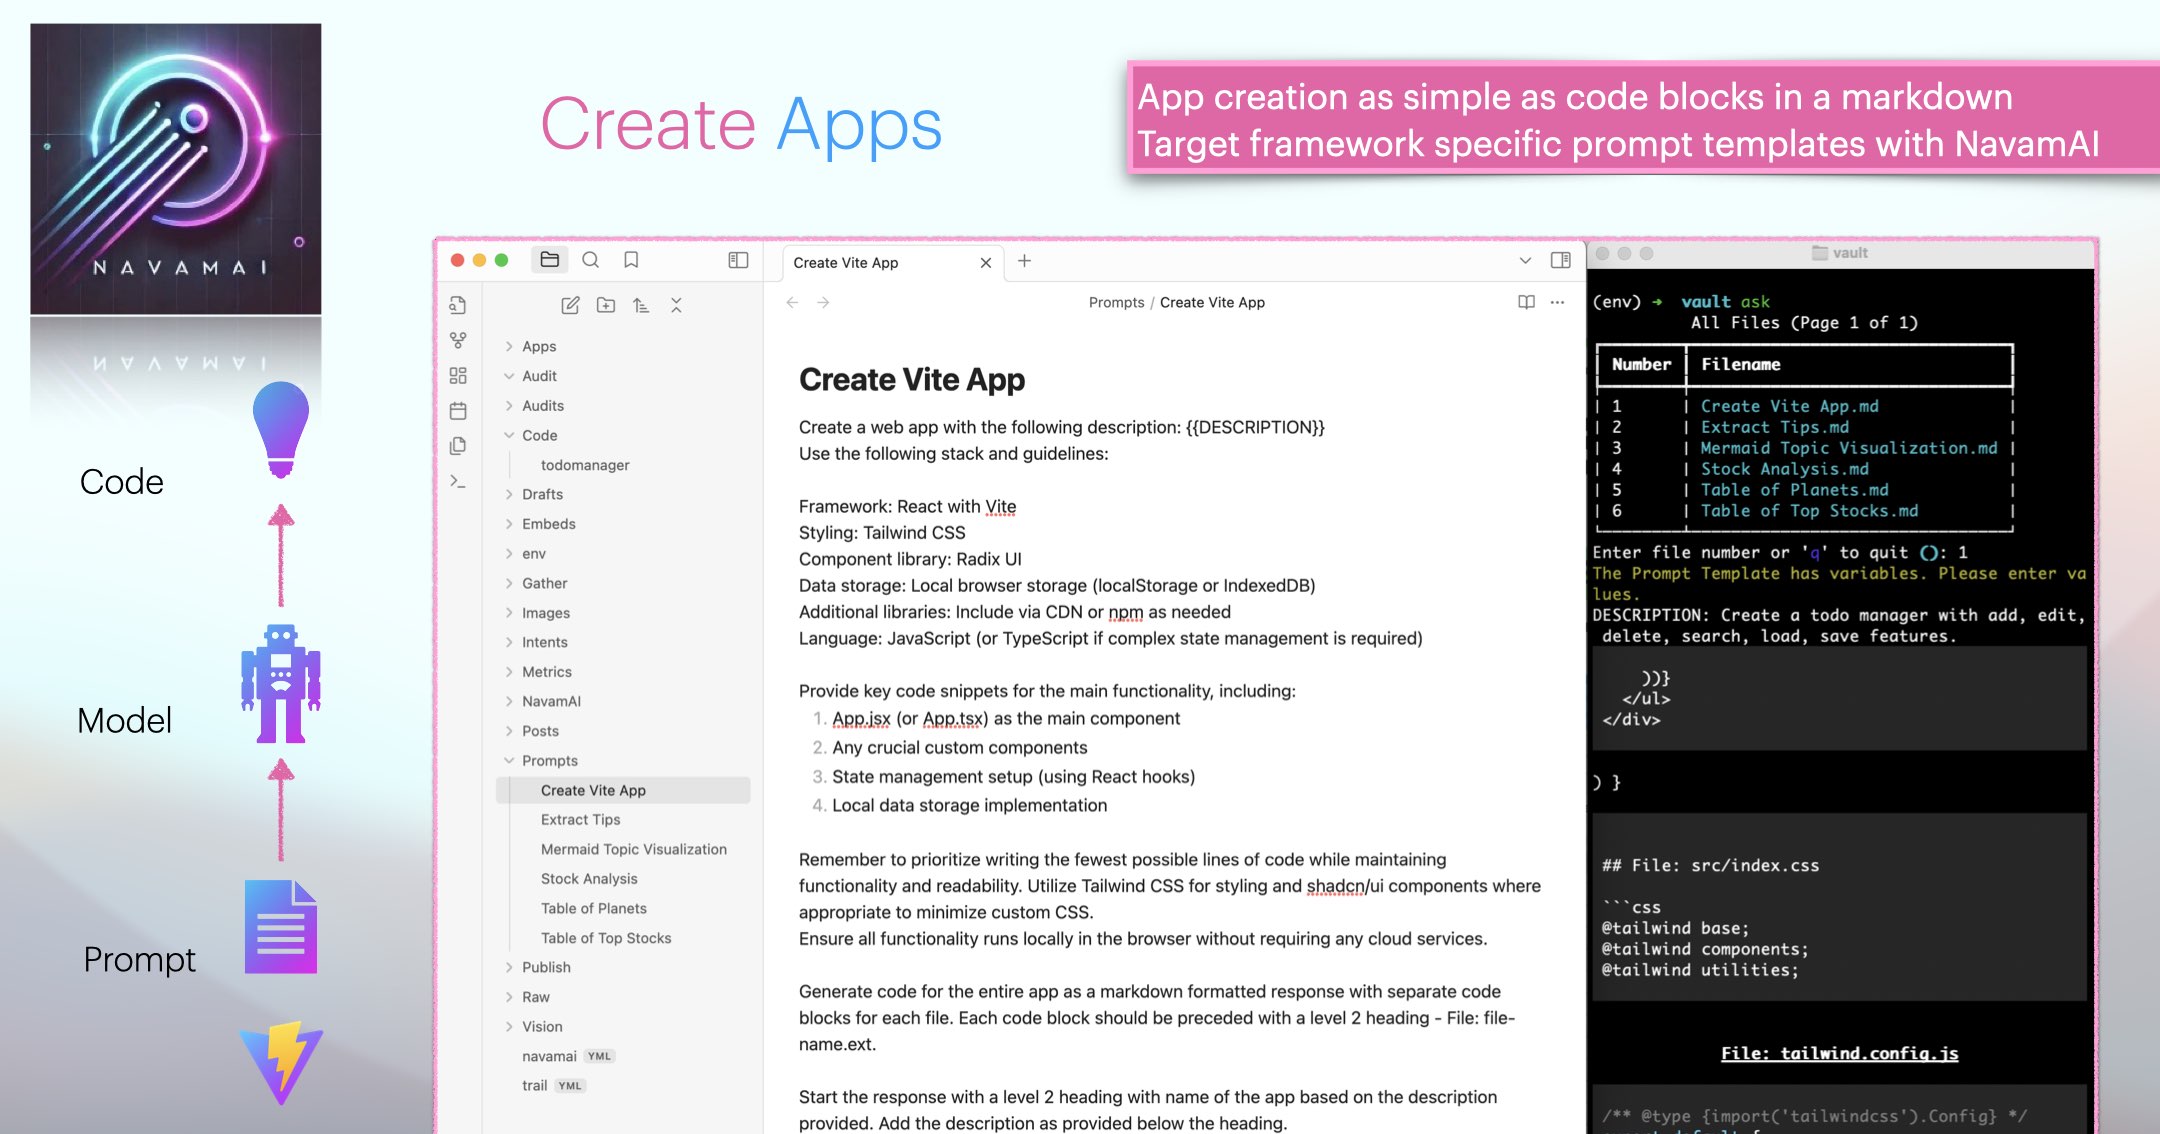Open canvas ribbon icon
The width and height of the screenshot is (2160, 1134).
pyautogui.click(x=458, y=375)
